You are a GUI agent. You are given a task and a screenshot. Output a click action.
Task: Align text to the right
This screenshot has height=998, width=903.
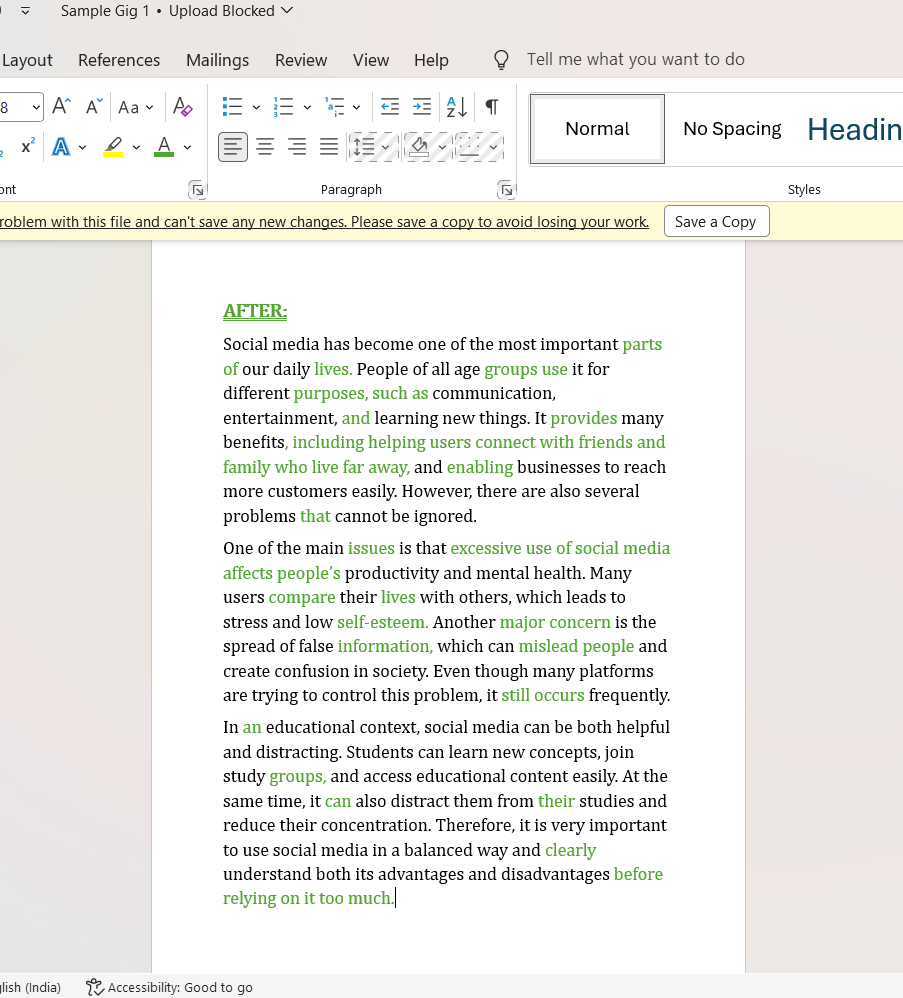point(297,147)
